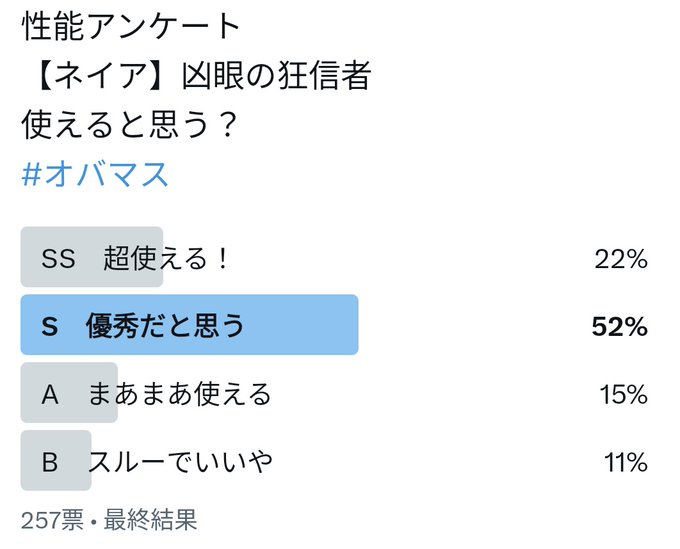The image size is (680, 549).
Task: Click the 15% result percentage
Action: [624, 395]
